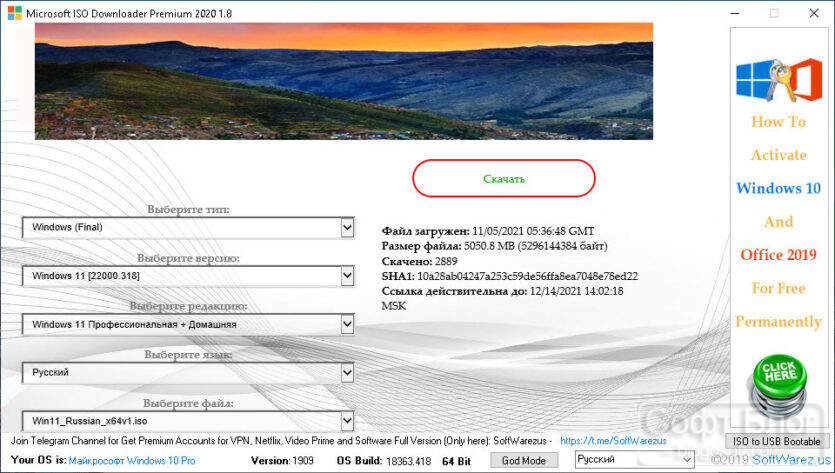
Task: Click the Version: 1909 text
Action: pyautogui.click(x=282, y=461)
